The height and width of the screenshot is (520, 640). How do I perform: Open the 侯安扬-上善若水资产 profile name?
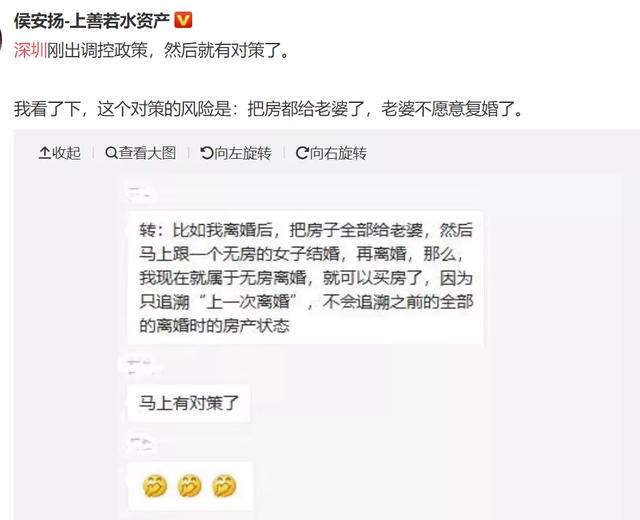tap(92, 20)
